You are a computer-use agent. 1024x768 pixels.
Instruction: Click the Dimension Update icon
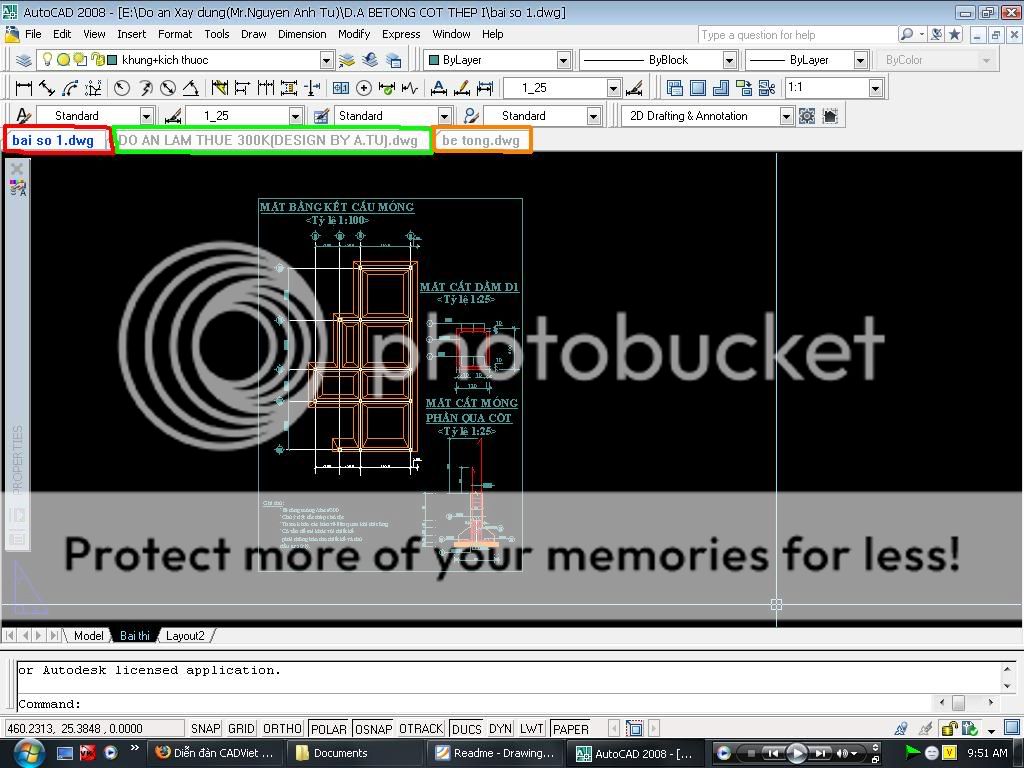click(485, 88)
